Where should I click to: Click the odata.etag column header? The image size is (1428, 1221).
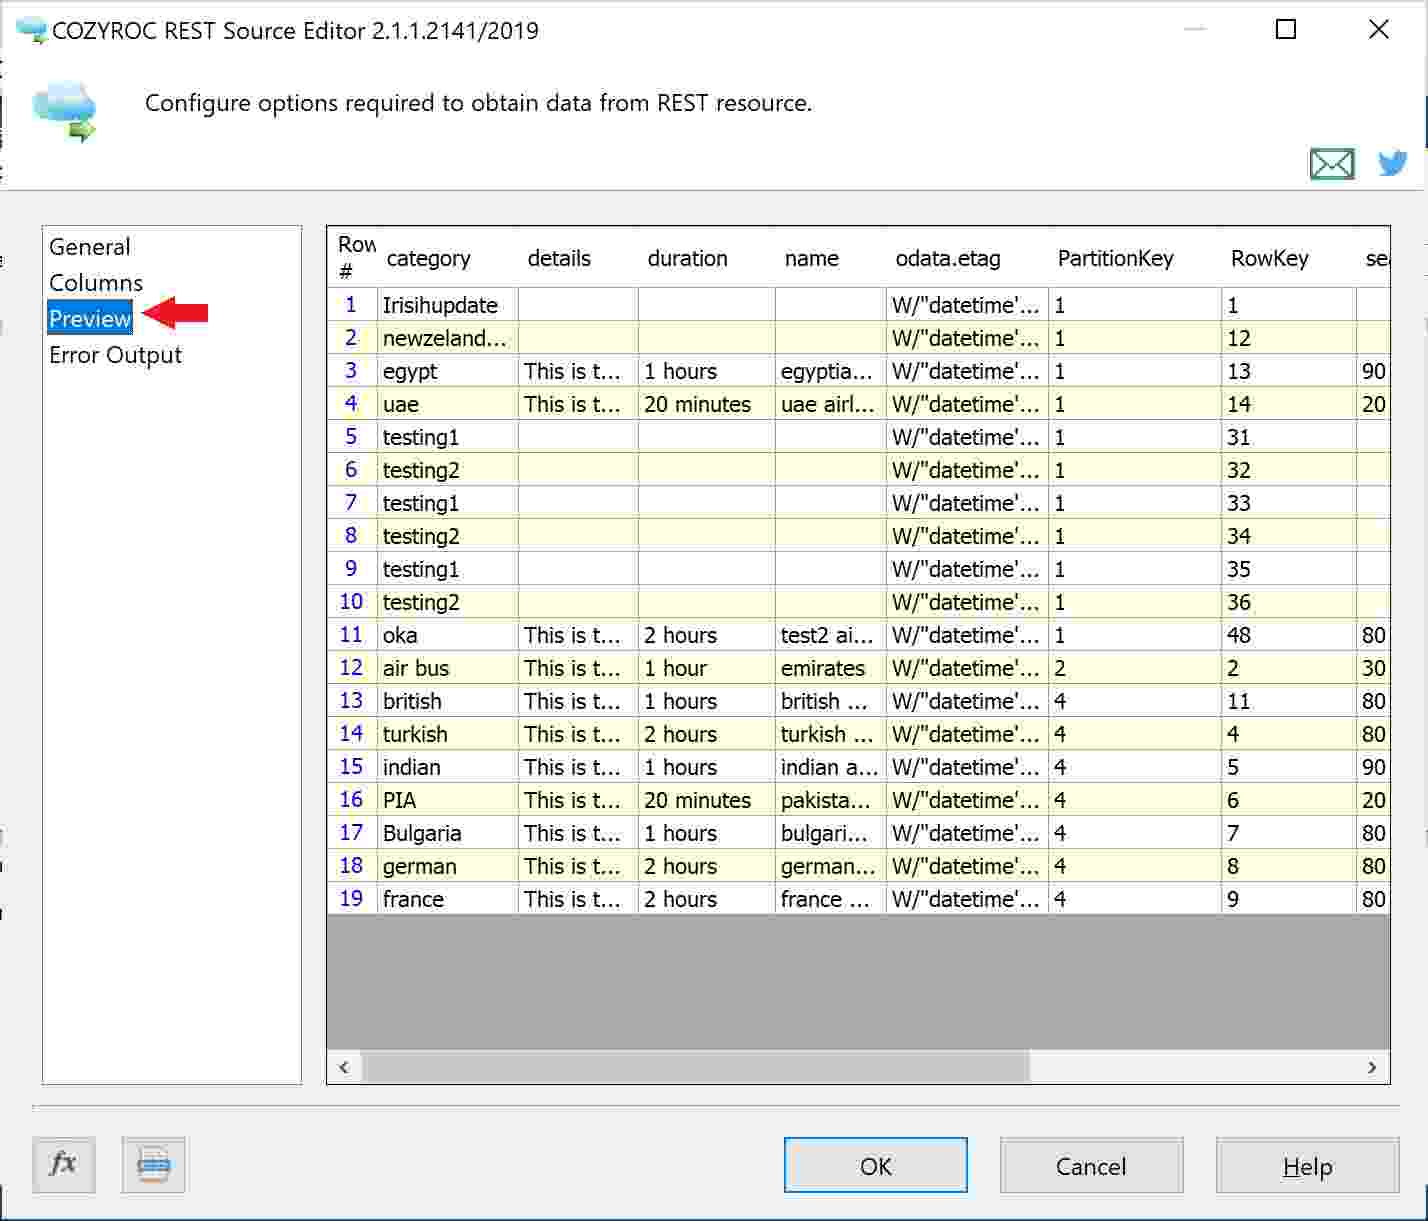[967, 258]
